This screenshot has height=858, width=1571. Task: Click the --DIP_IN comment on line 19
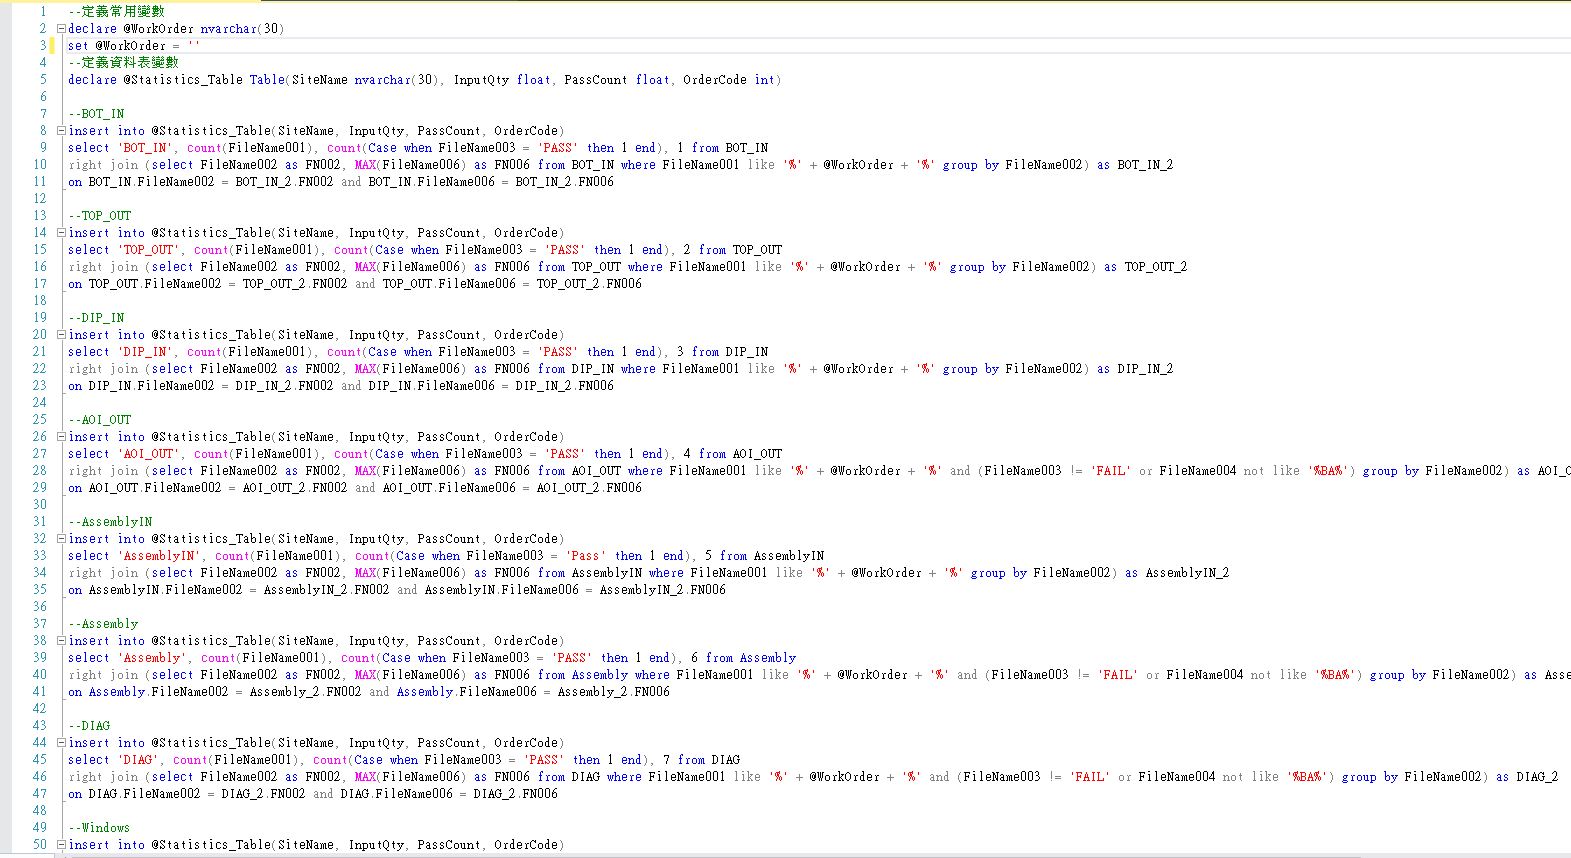pos(96,318)
